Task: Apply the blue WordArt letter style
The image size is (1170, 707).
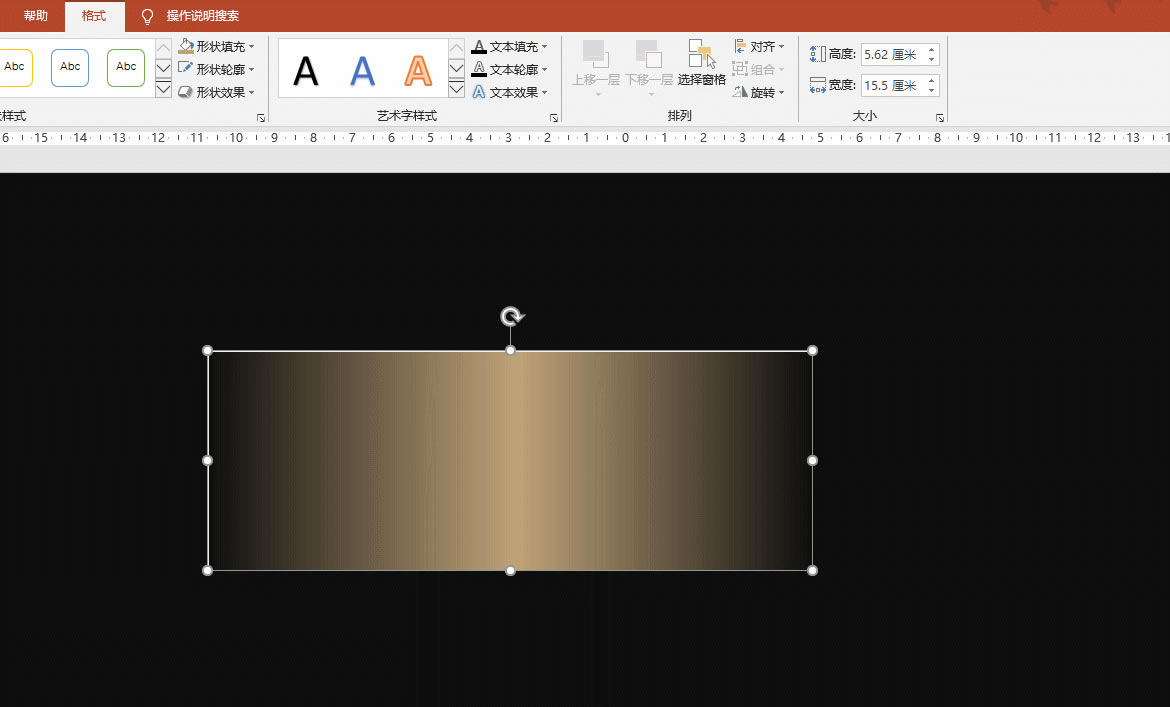Action: pos(362,68)
